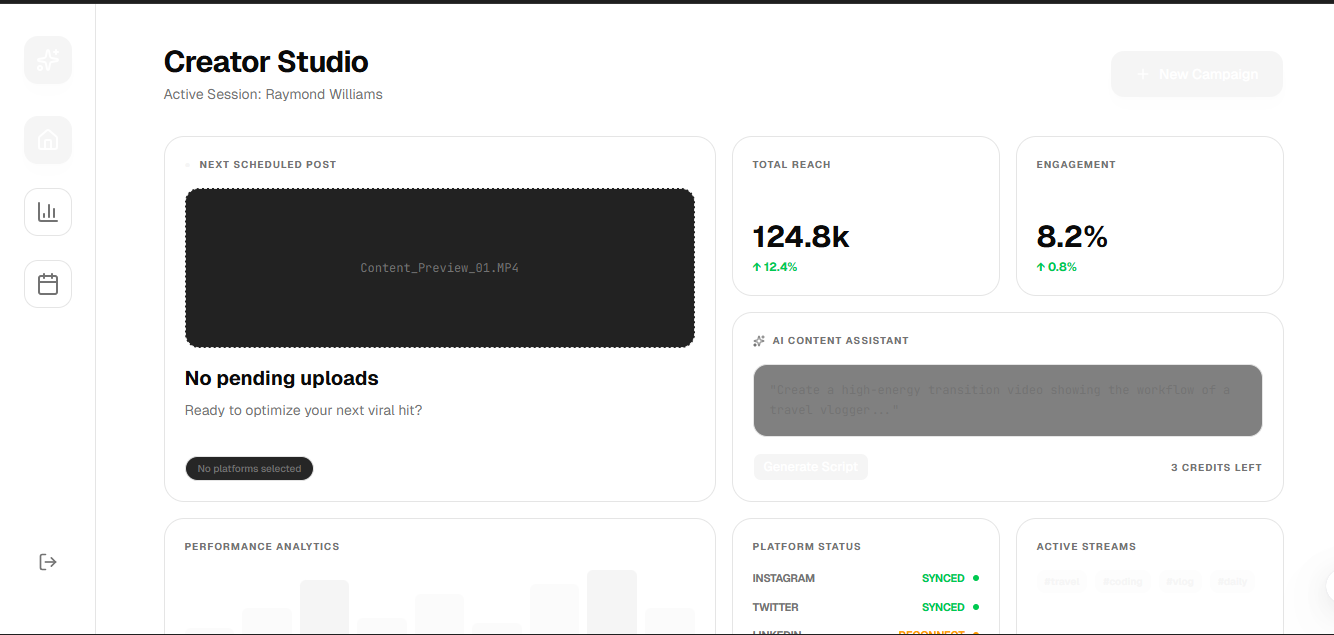Viewport: 1334px width, 635px height.
Task: Open the bar chart analytics sidebar icon
Action: tap(48, 212)
